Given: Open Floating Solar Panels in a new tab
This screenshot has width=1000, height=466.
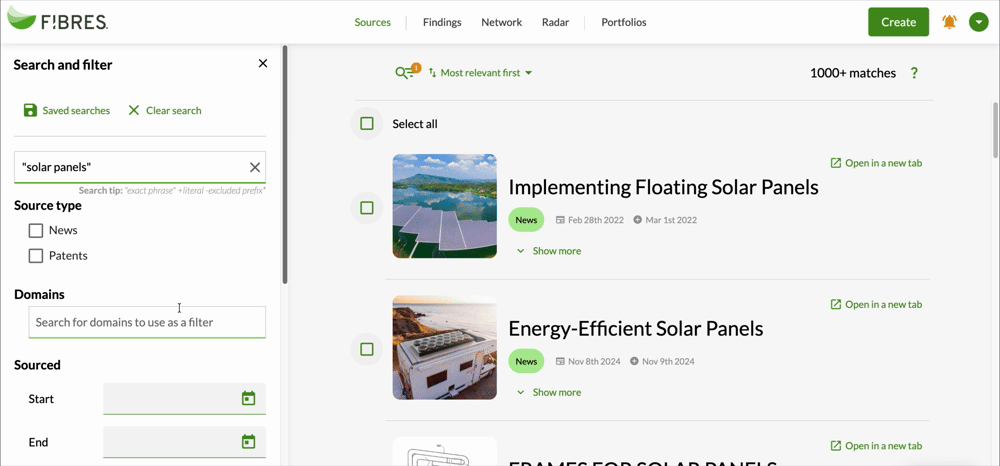Looking at the screenshot, I should pos(876,163).
